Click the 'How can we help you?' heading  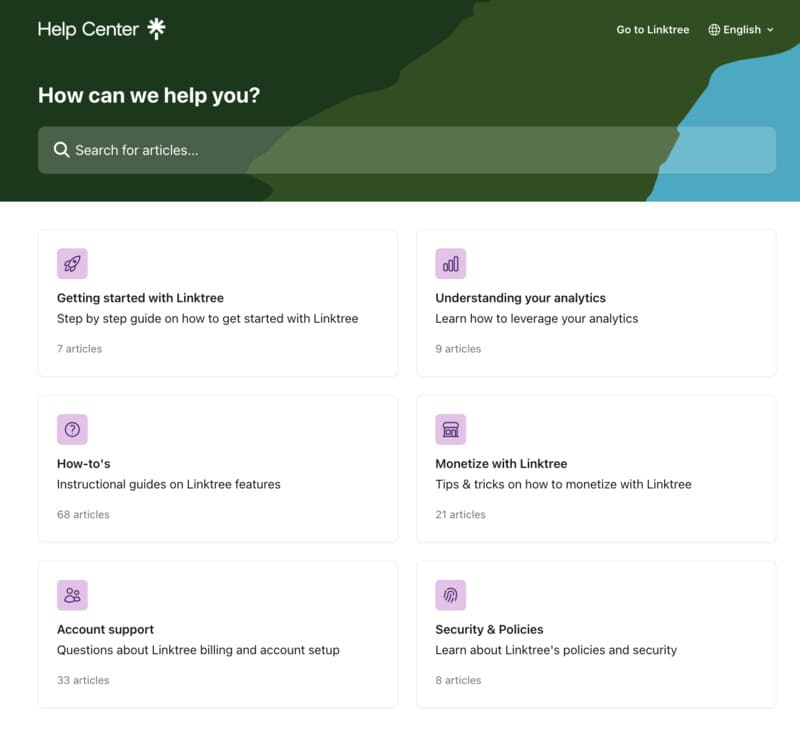(x=149, y=95)
